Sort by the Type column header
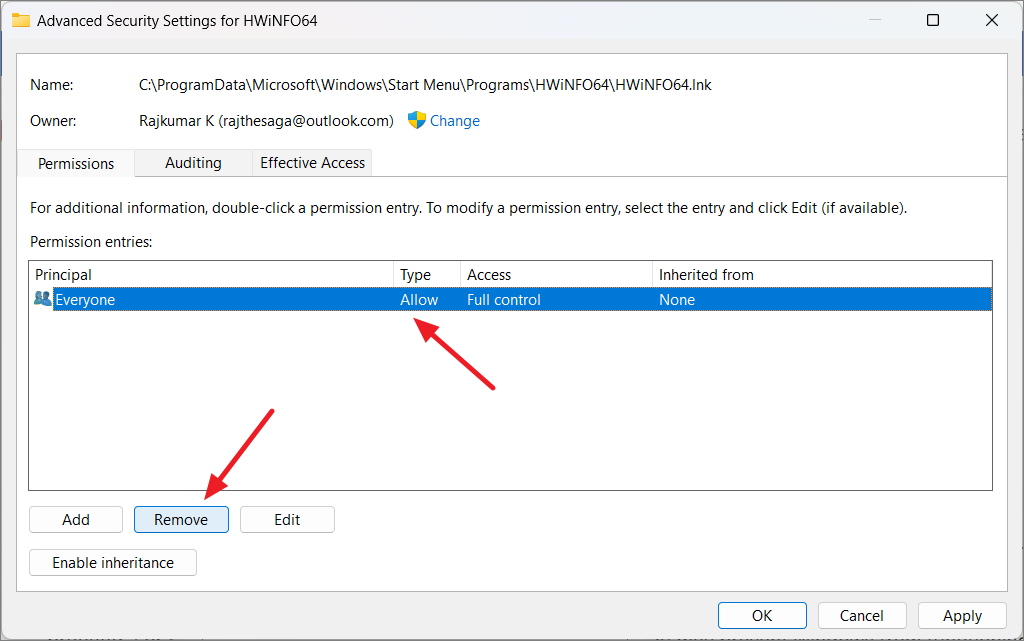Image resolution: width=1024 pixels, height=641 pixels. (420, 274)
